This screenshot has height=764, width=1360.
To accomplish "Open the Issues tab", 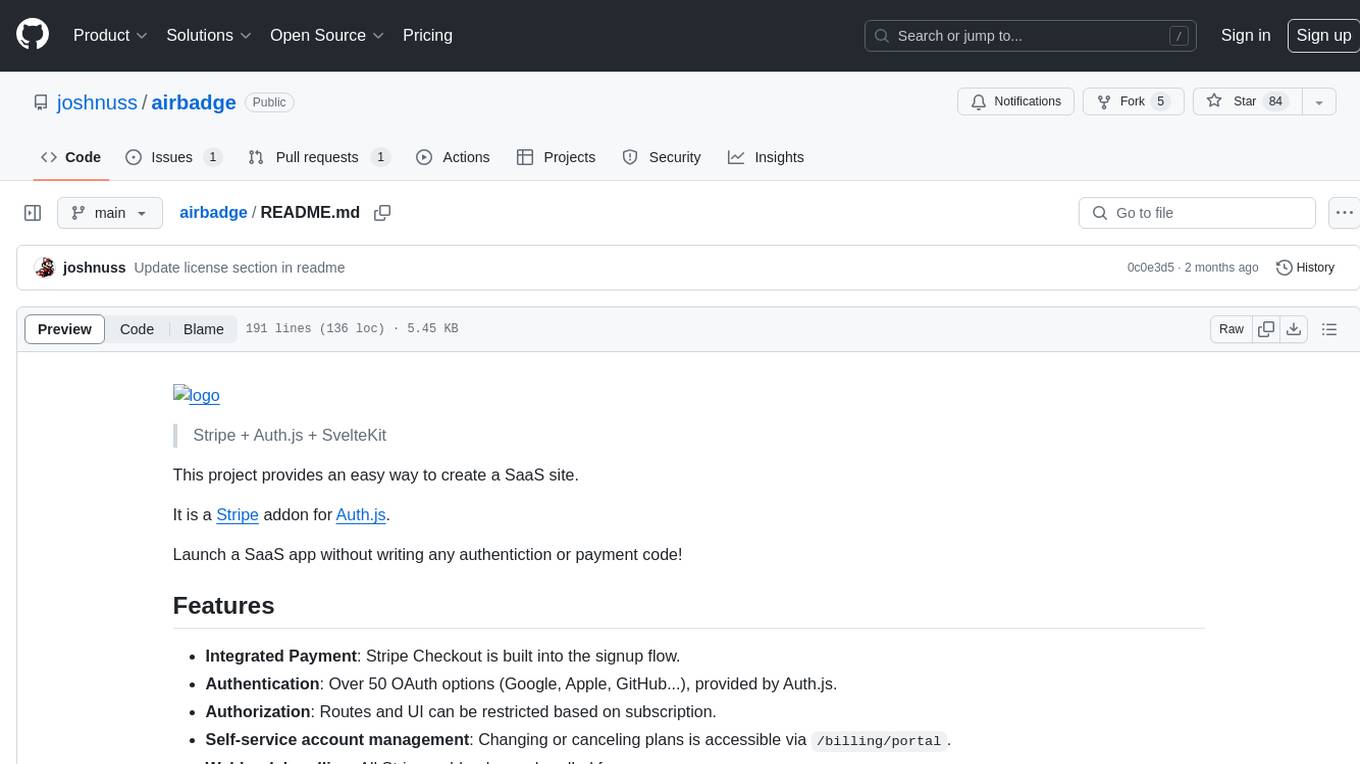I will pyautogui.click(x=173, y=157).
